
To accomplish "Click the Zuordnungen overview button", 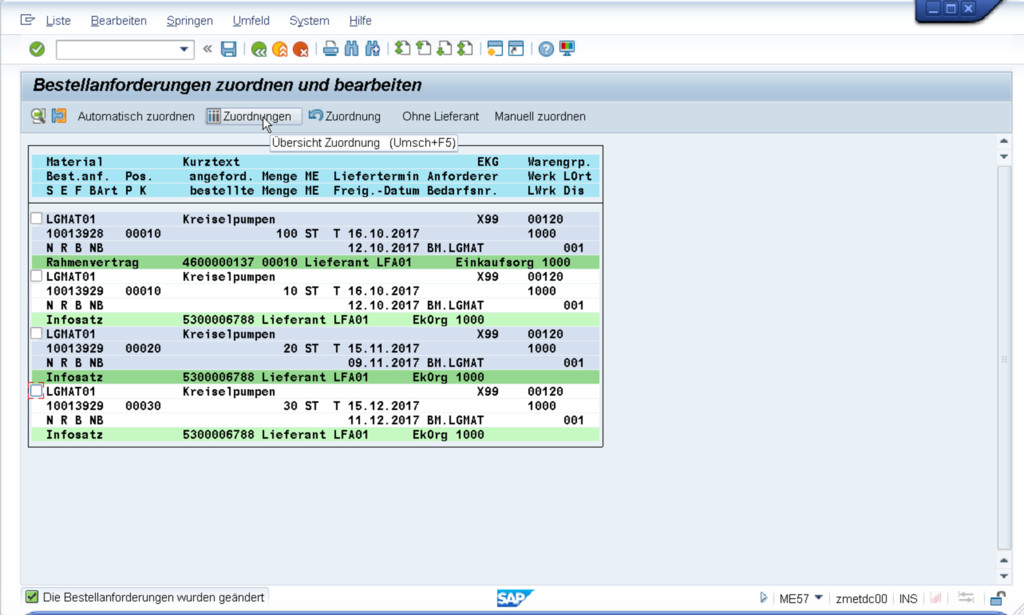I will click(x=253, y=116).
